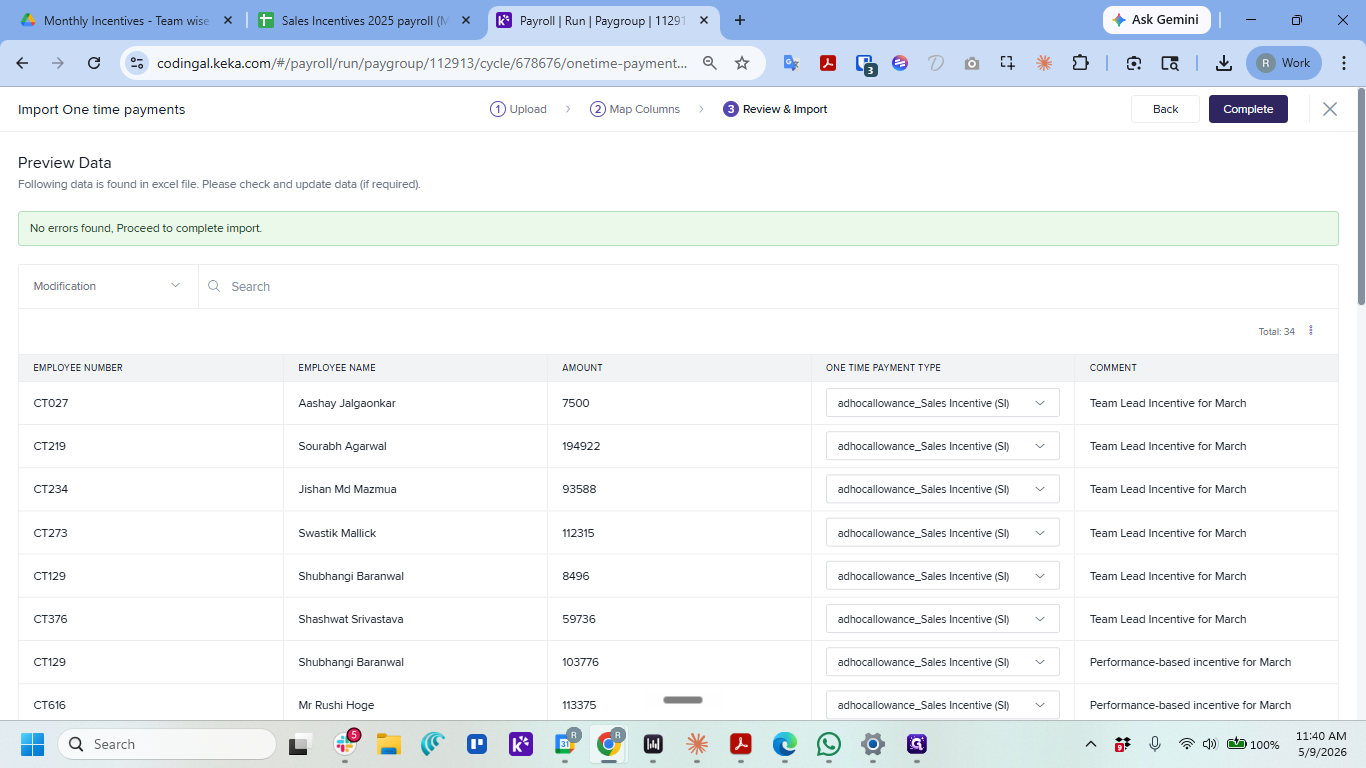Click the browser address bar URL
The height and width of the screenshot is (768, 1366).
422,63
